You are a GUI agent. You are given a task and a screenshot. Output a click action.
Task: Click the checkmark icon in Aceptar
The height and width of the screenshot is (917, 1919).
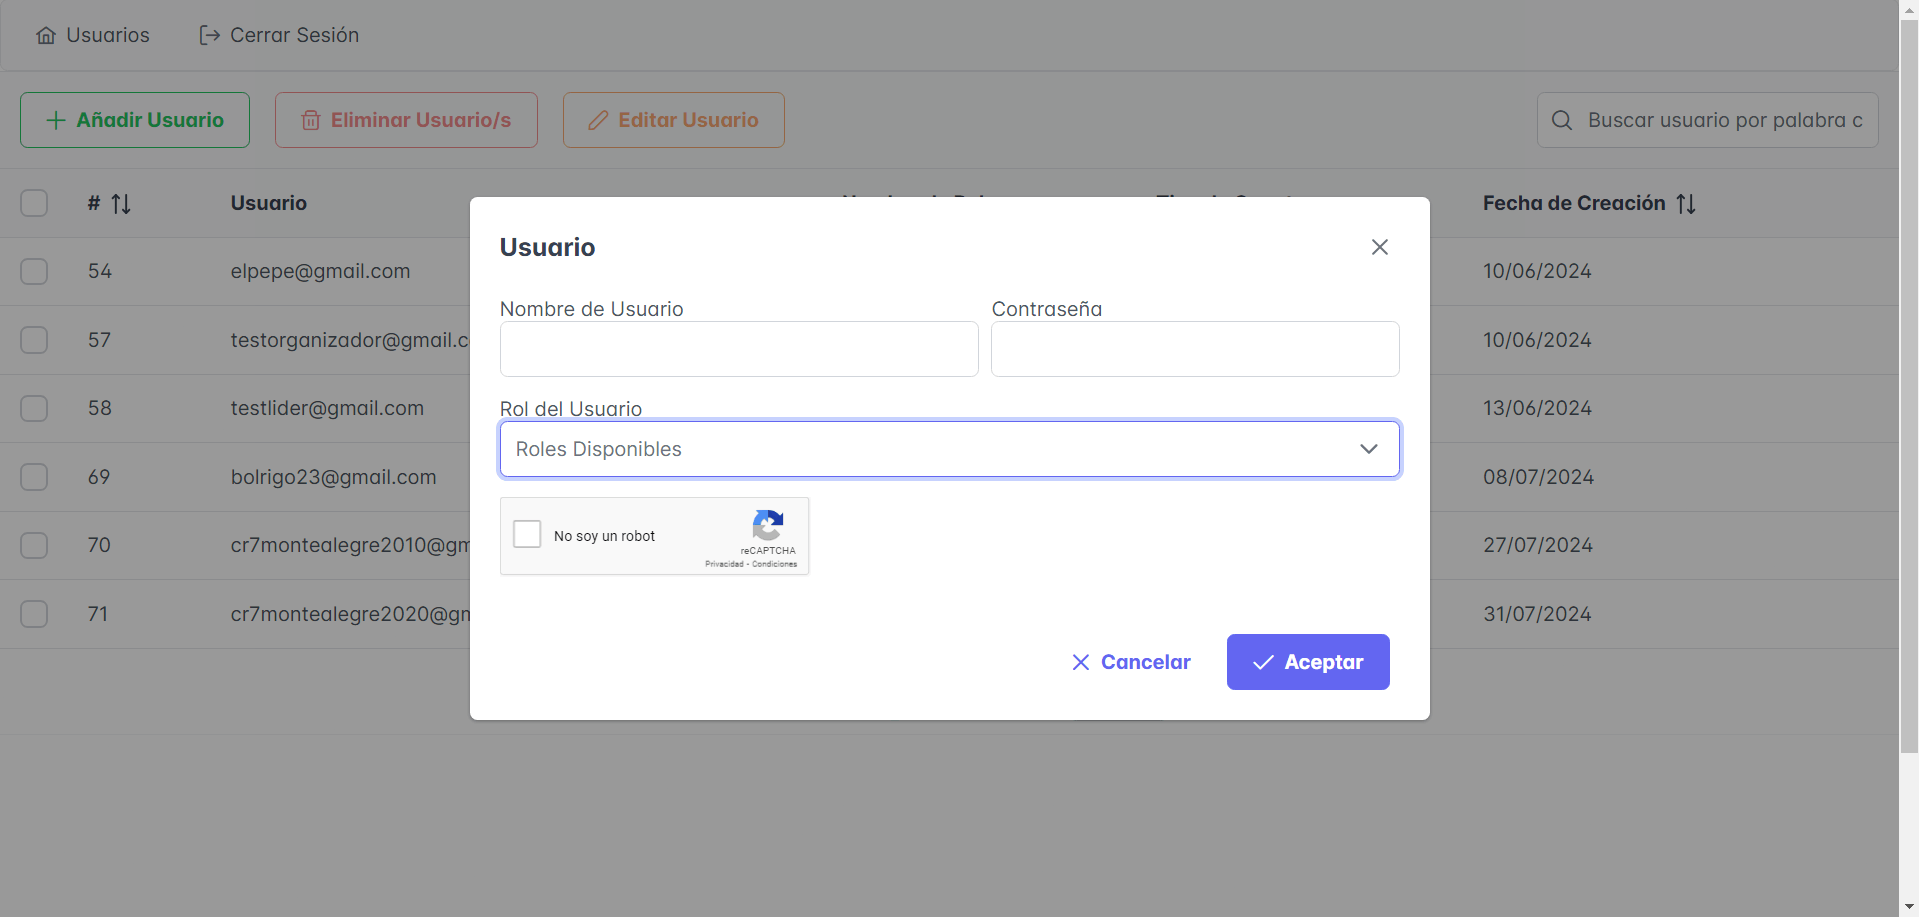click(x=1263, y=662)
